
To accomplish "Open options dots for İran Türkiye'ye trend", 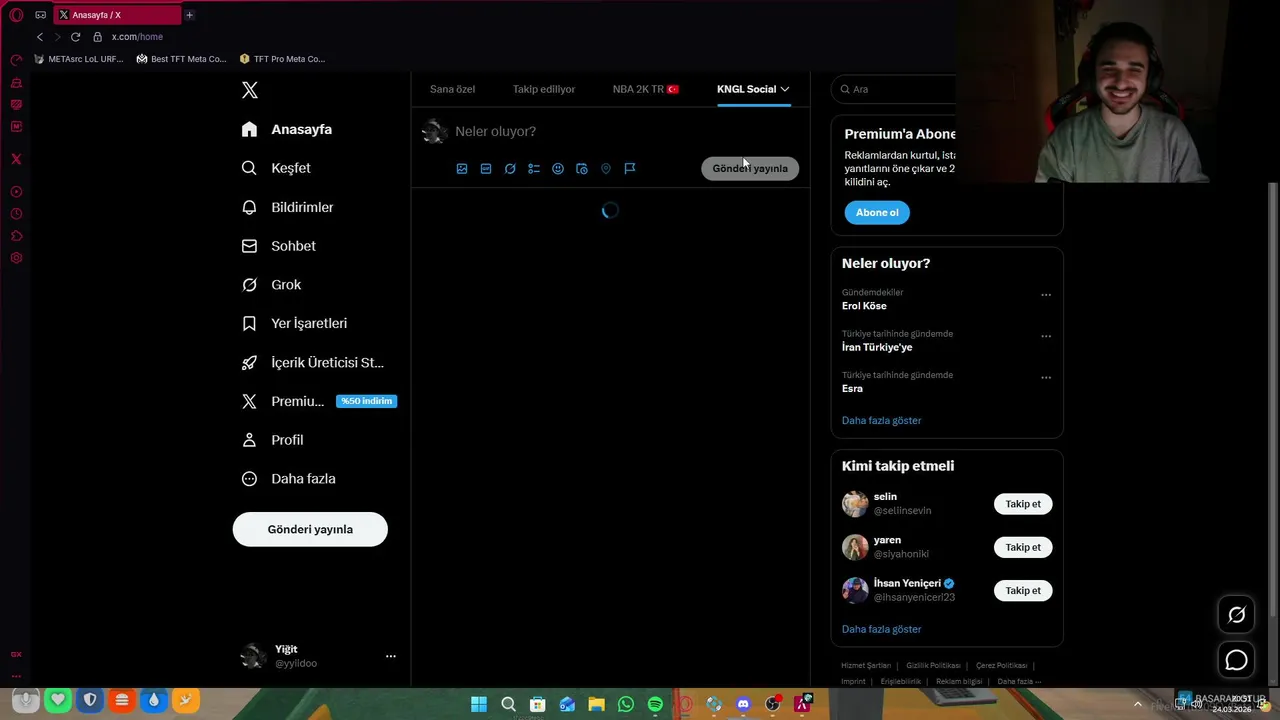I will [x=1046, y=336].
